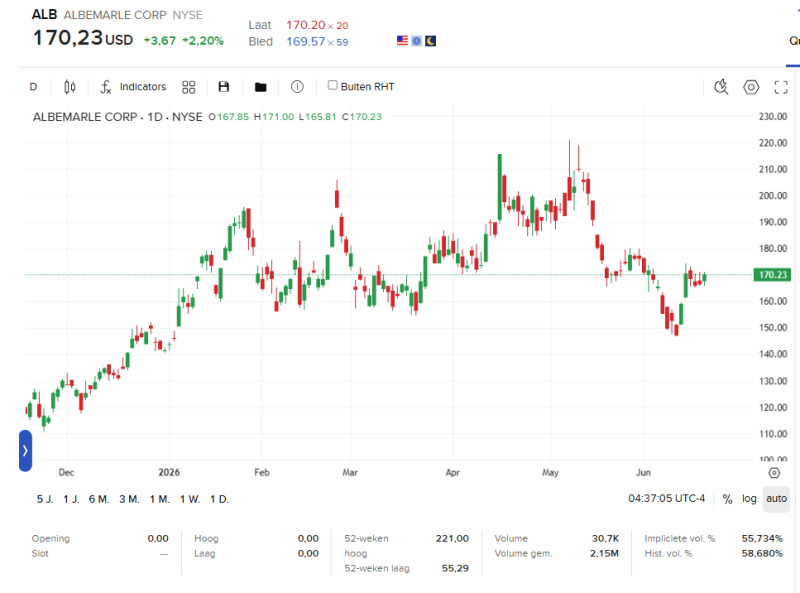Change the D interval selector
800x593 pixels.
34,87
